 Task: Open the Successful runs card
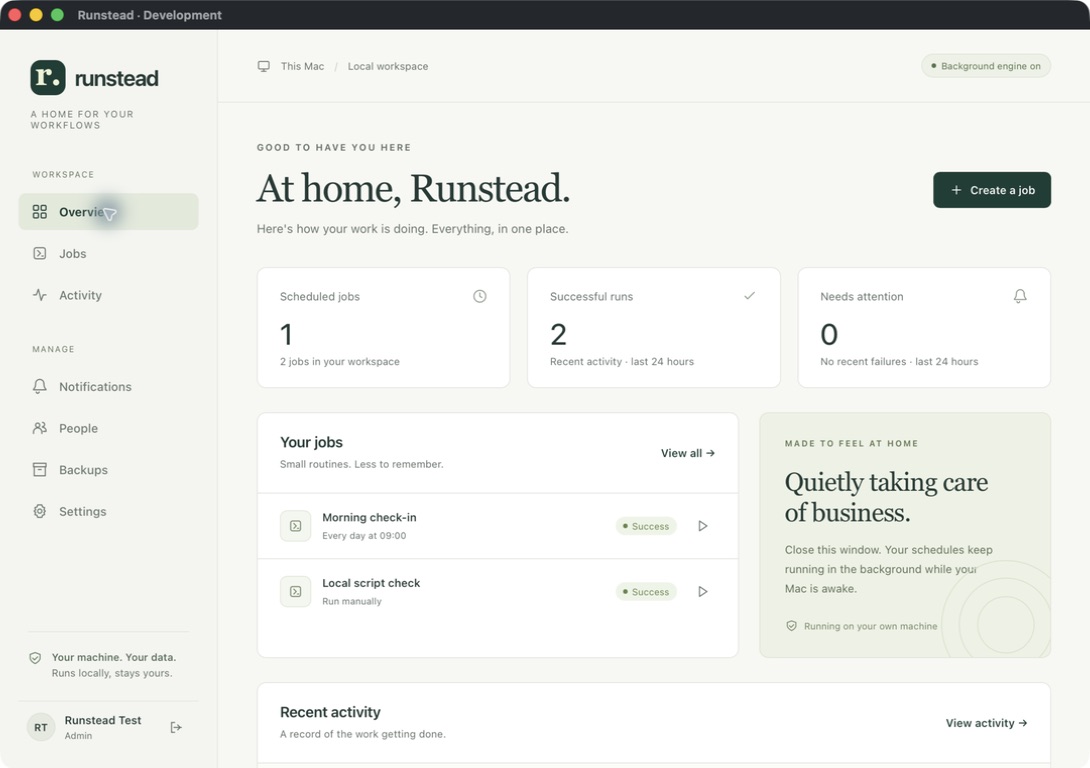(x=654, y=327)
